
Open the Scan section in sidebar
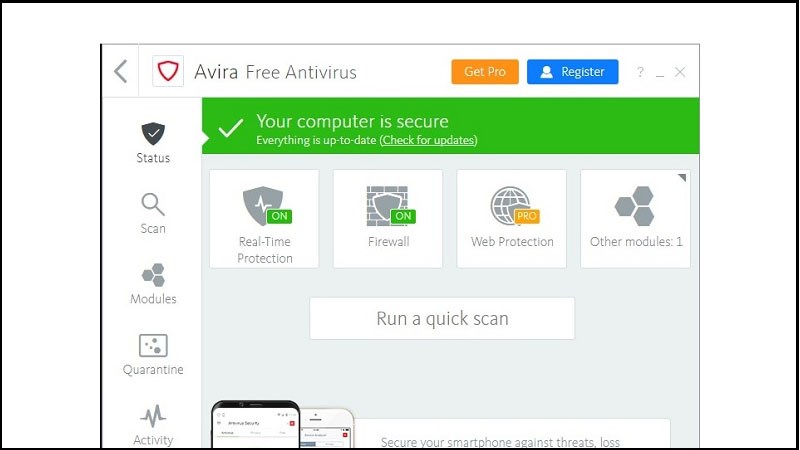click(x=153, y=214)
